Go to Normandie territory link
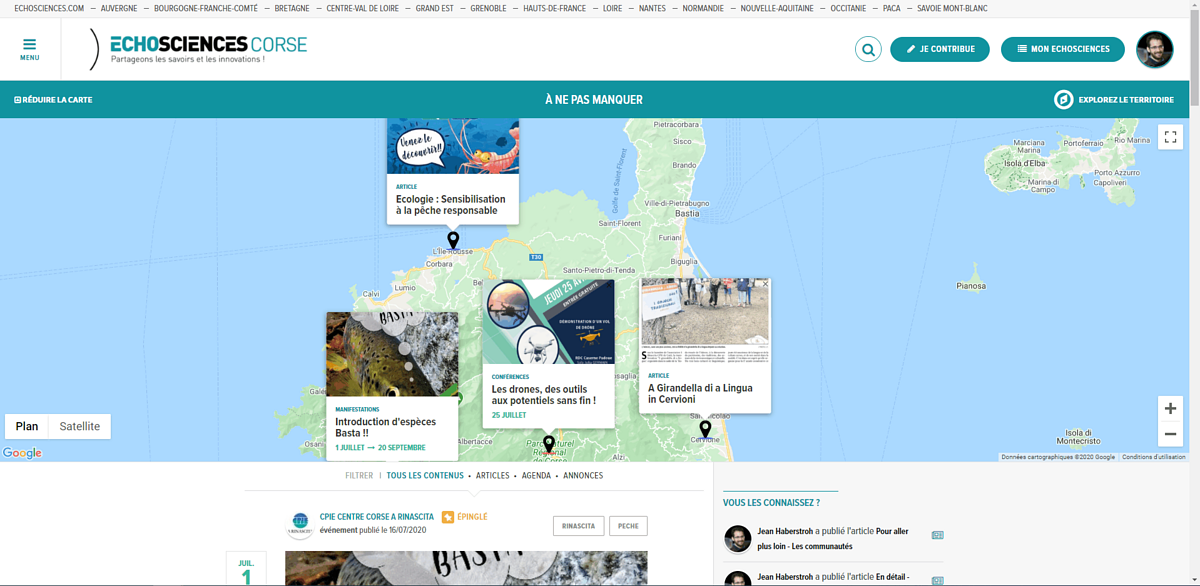Viewport: 1200px width, 586px height. [x=703, y=8]
